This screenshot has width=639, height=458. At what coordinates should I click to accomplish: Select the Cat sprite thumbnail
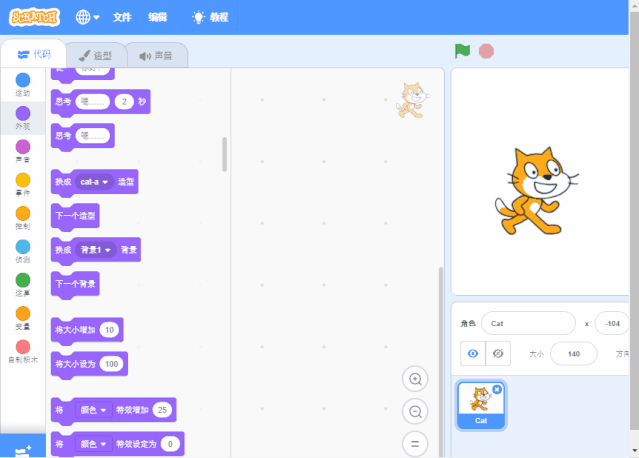481,405
